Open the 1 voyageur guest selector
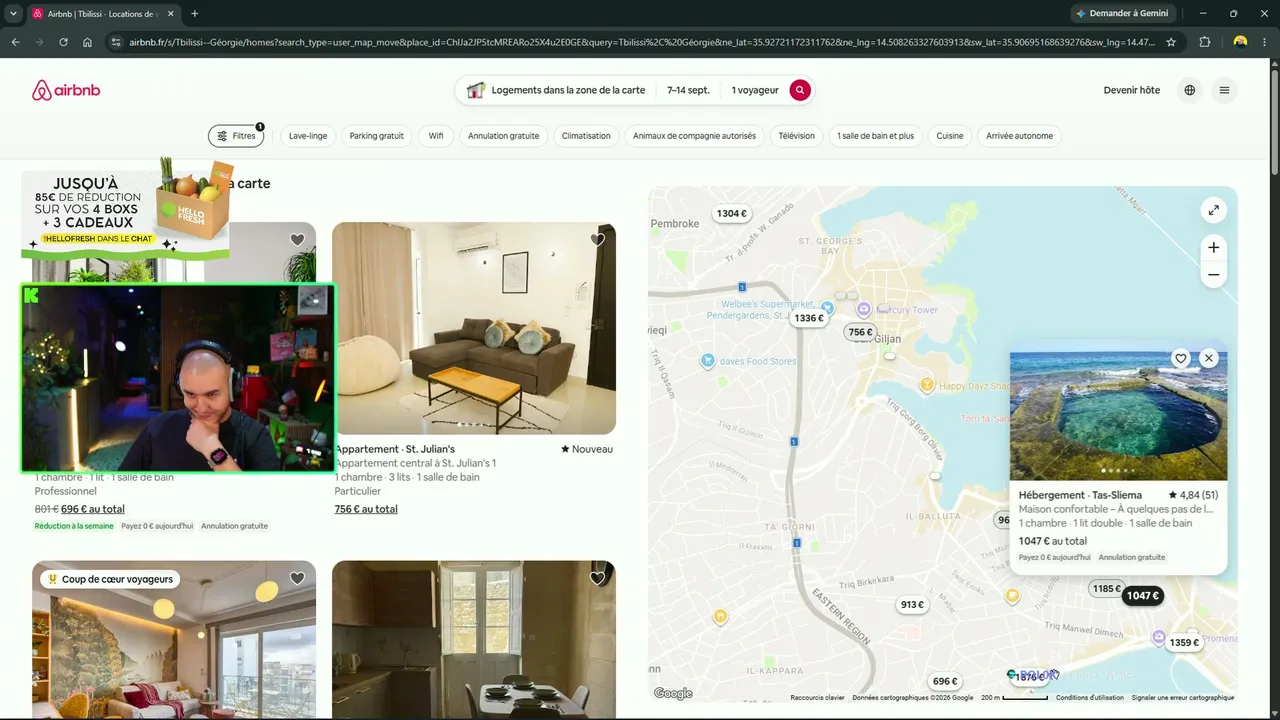This screenshot has width=1280, height=720. [754, 90]
